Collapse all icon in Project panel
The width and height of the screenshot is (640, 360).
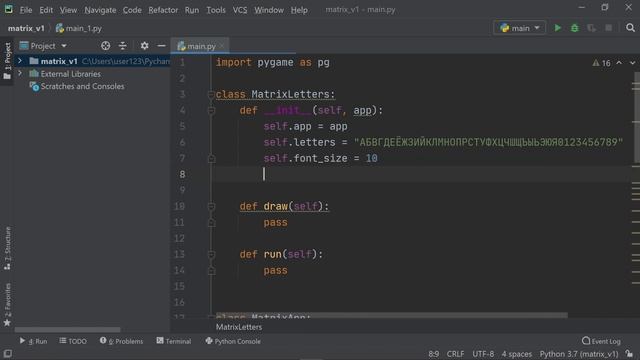pyautogui.click(x=122, y=46)
